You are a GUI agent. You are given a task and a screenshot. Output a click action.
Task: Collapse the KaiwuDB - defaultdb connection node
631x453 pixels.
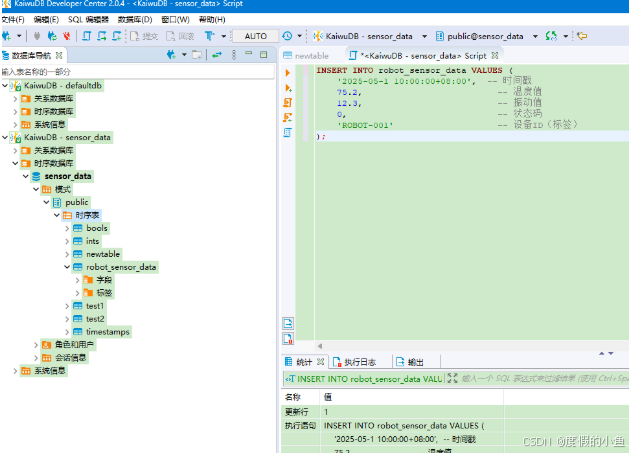(5, 86)
